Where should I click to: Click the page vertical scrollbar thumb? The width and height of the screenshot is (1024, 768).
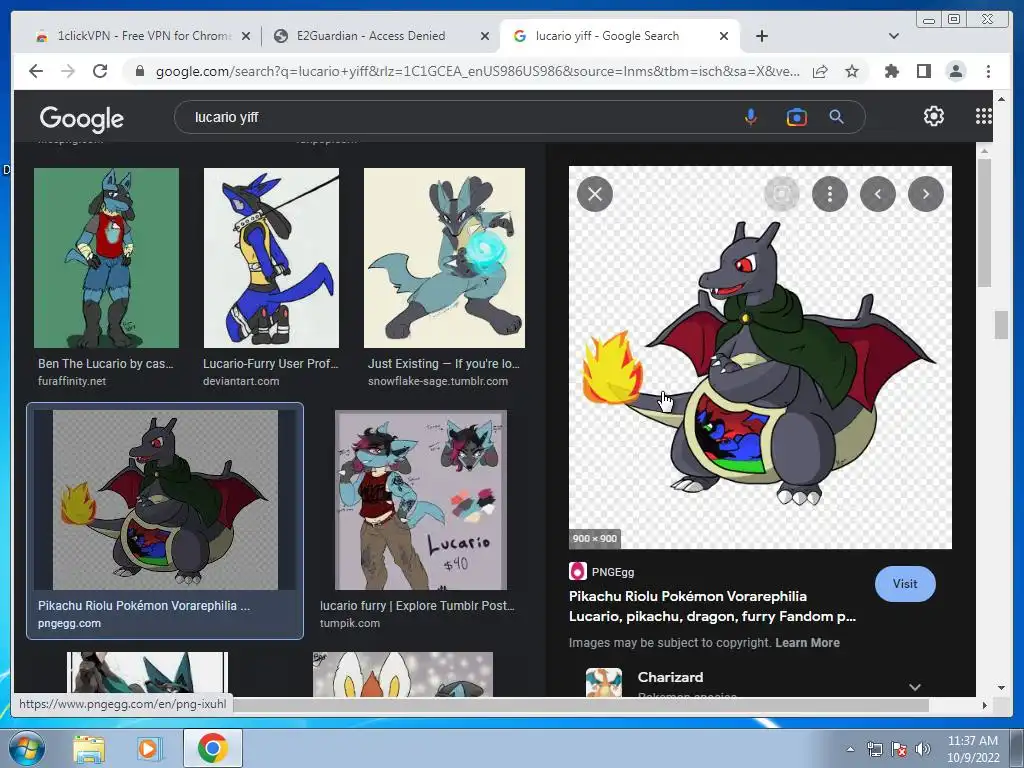1001,325
